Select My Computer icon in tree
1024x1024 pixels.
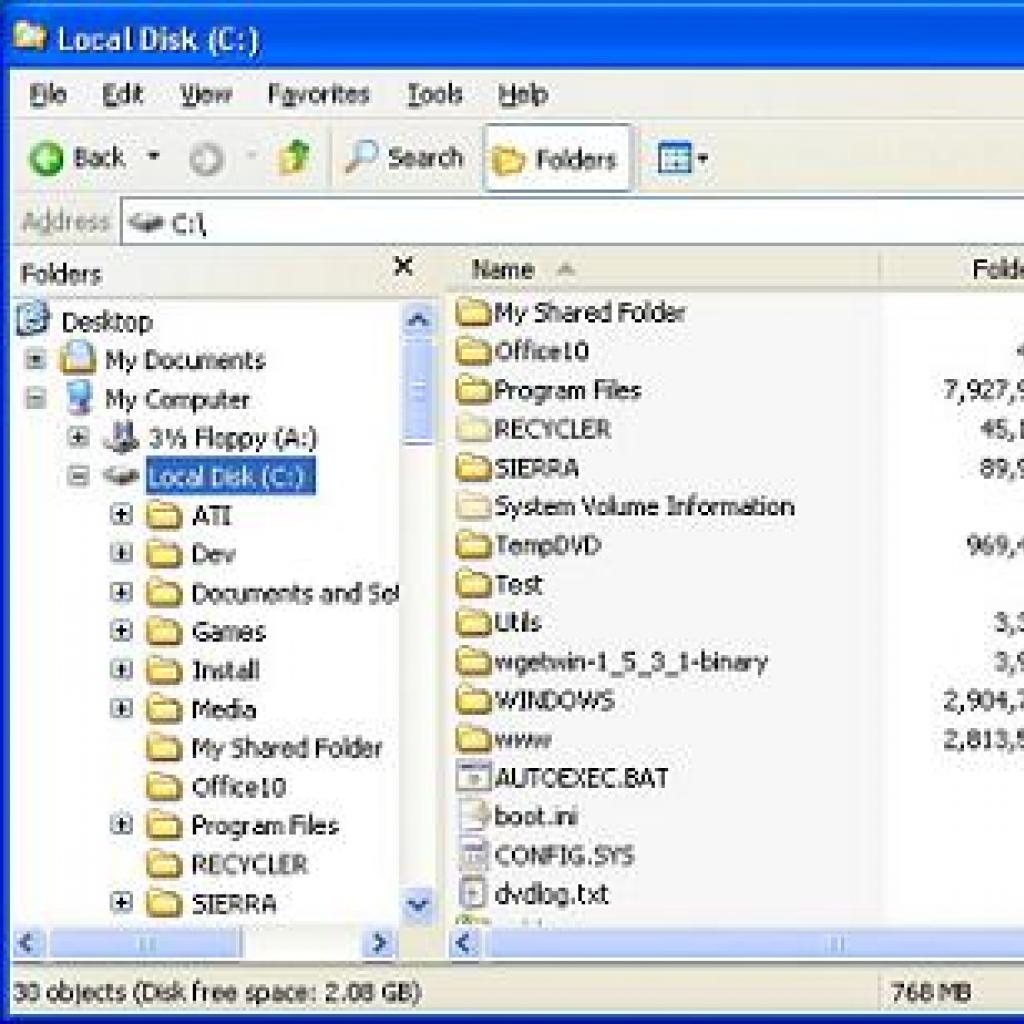[79, 398]
